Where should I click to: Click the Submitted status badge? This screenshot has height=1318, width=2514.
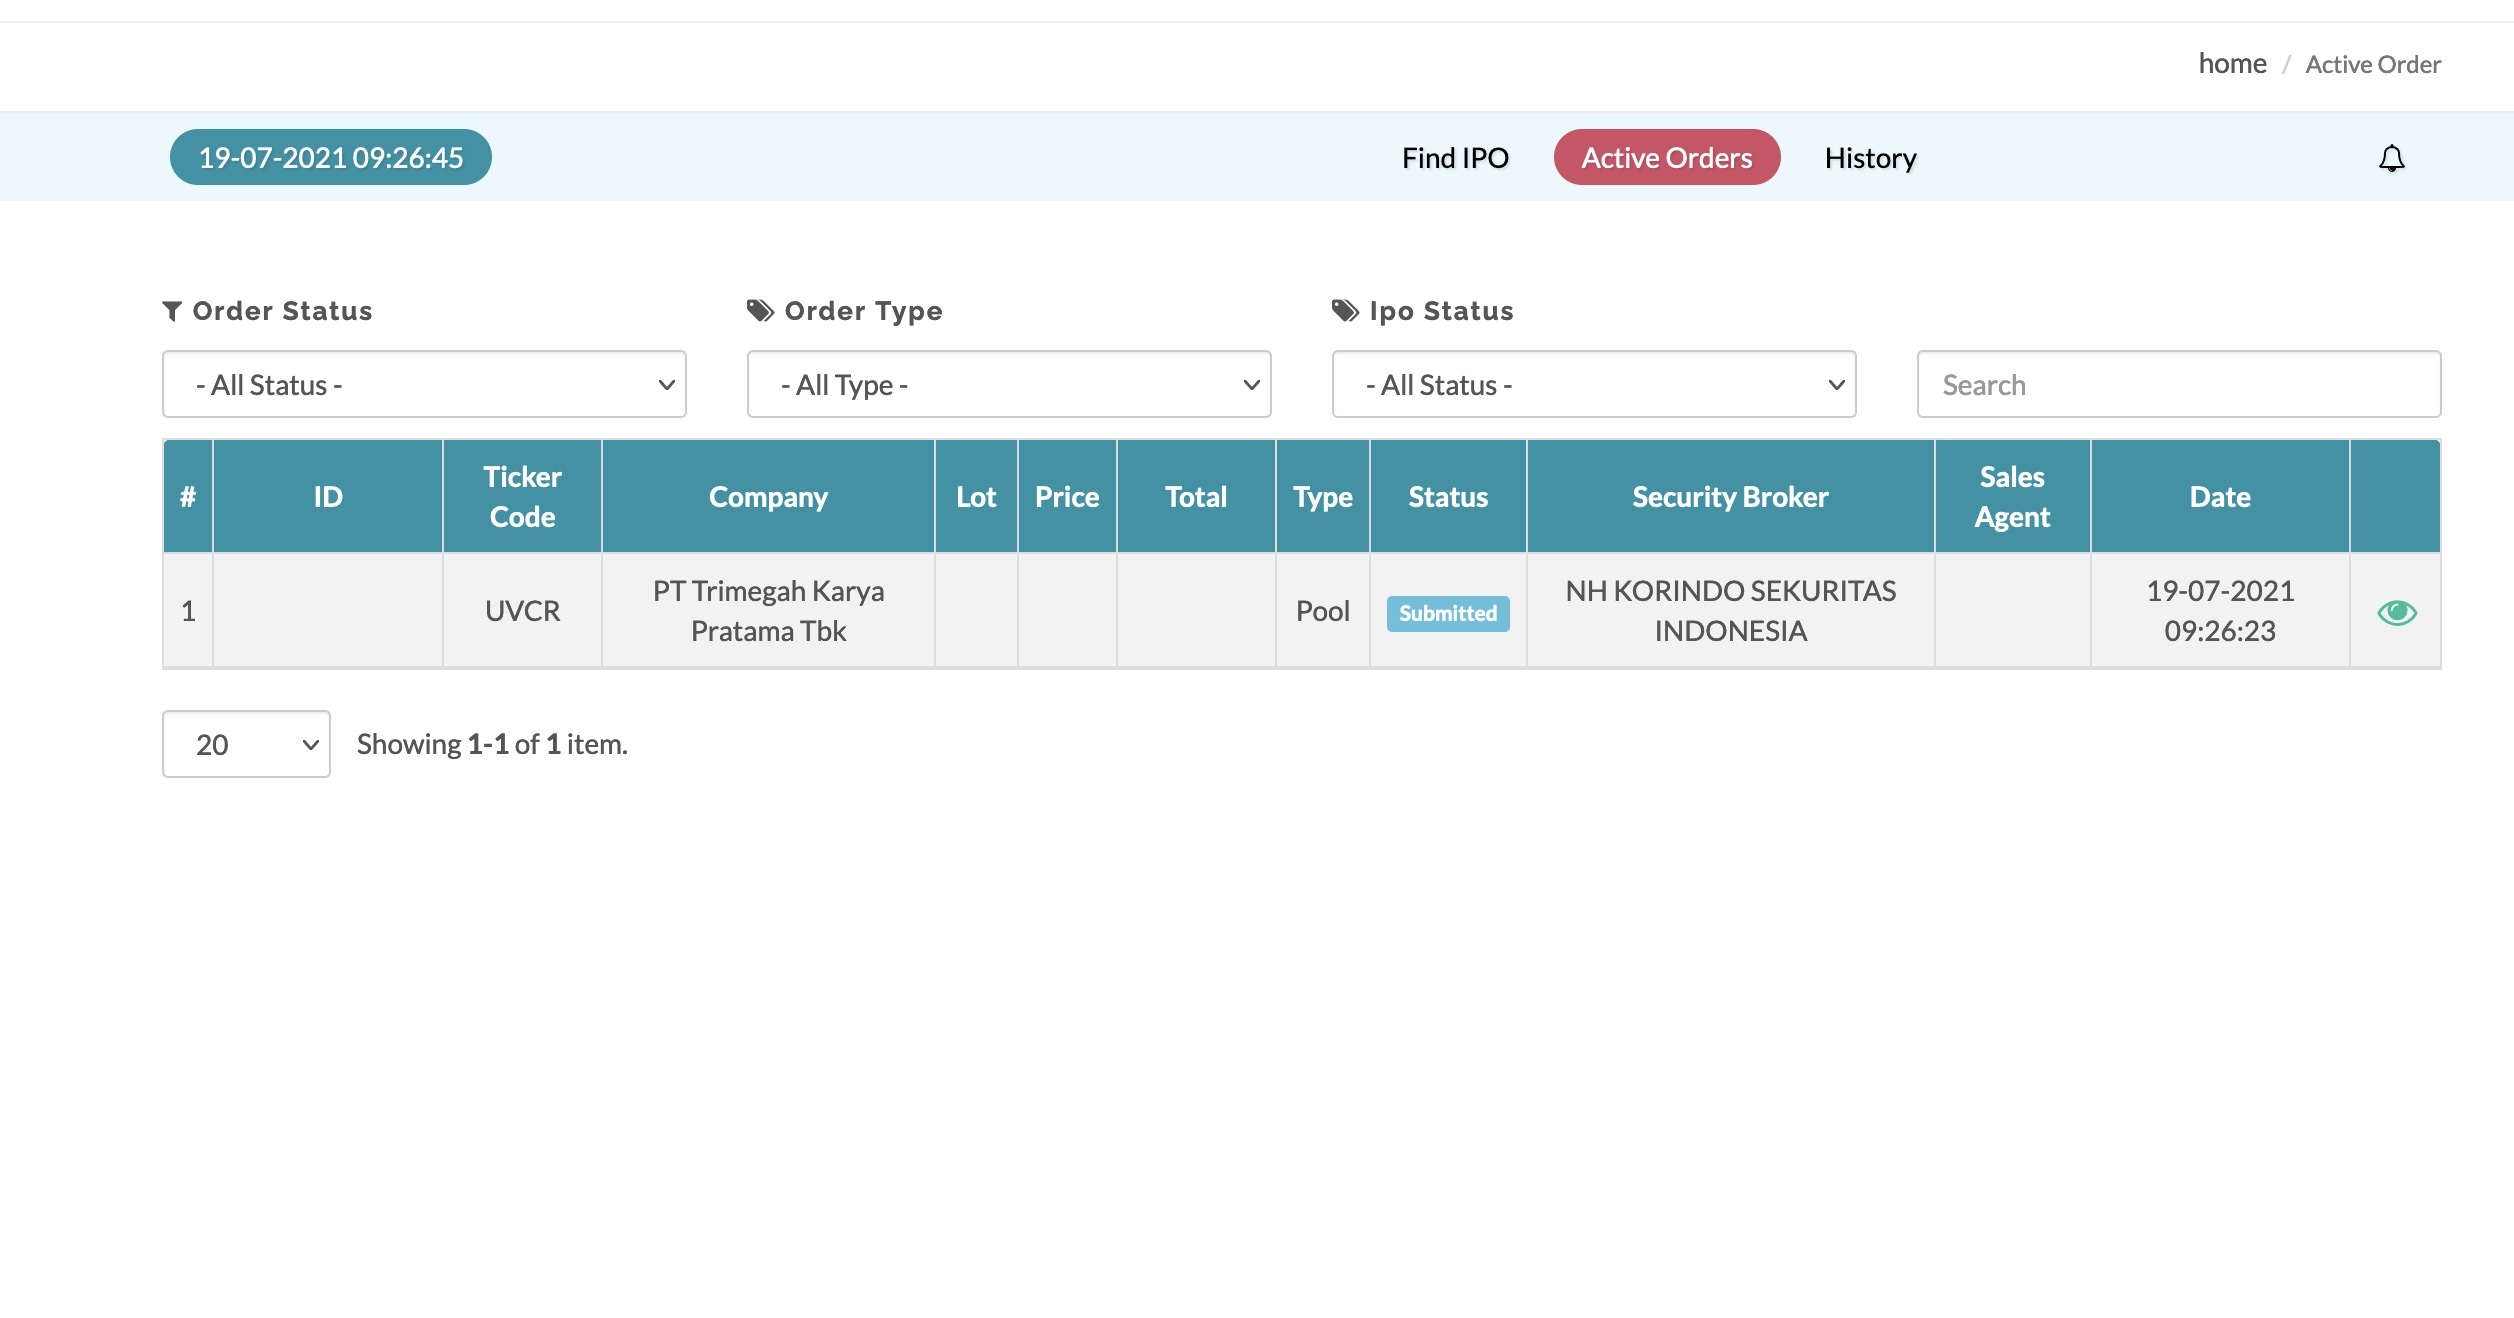tap(1447, 613)
